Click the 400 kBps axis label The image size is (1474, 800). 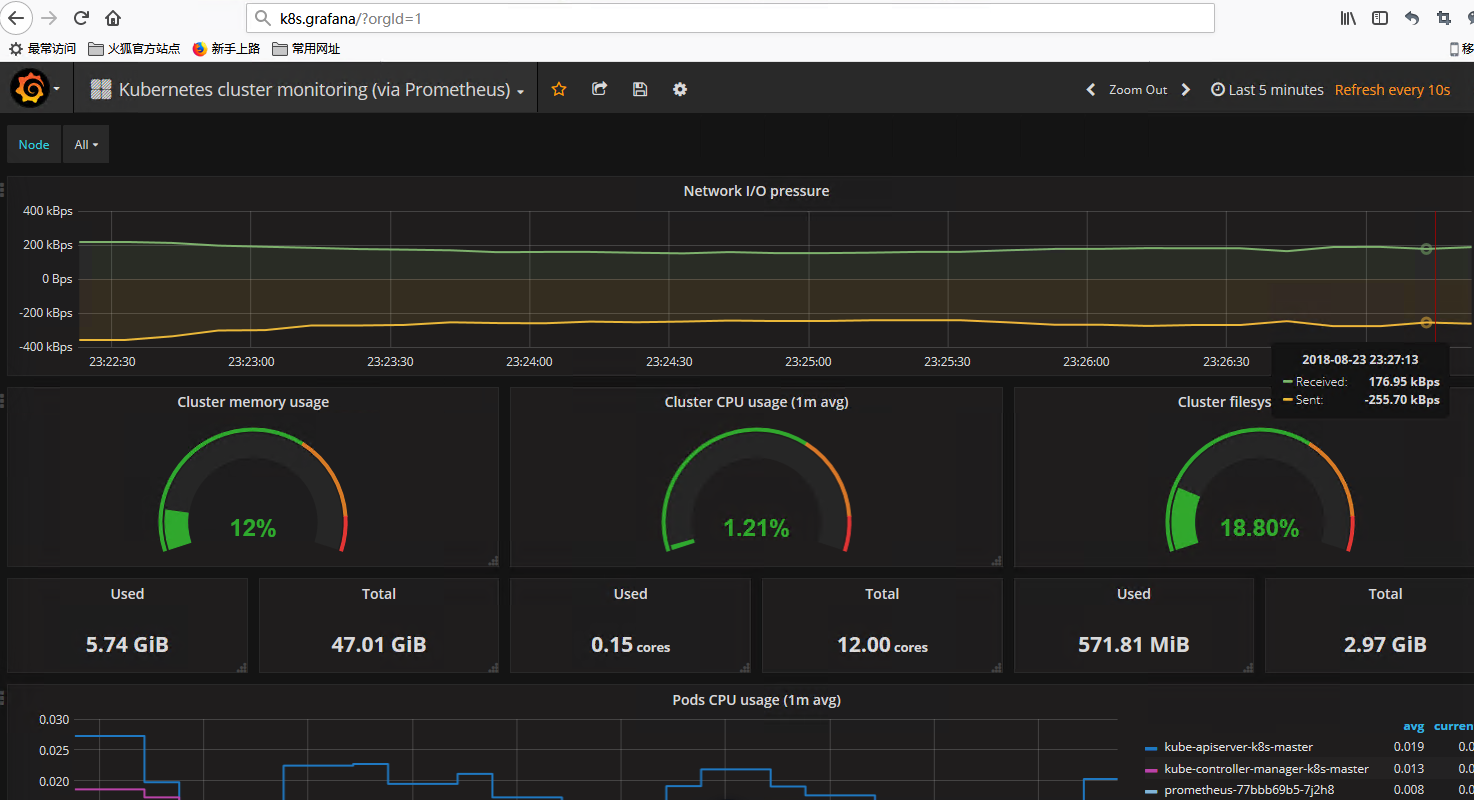tap(48, 212)
